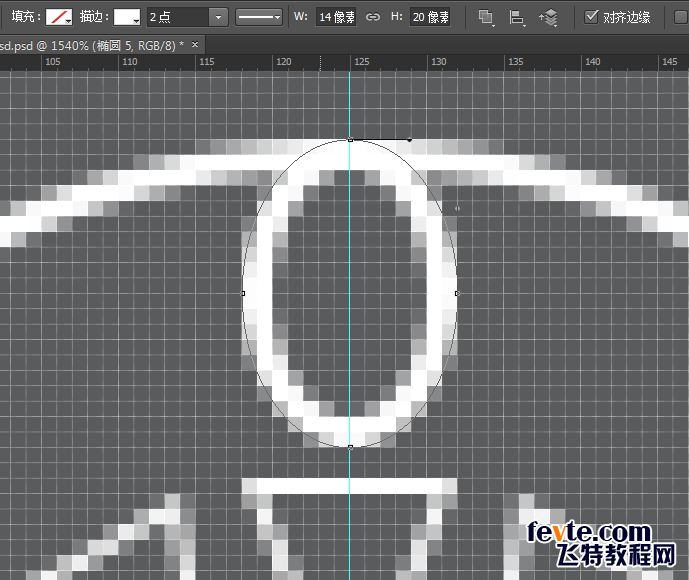This screenshot has height=580, width=689.
Task: Click the W width input field
Action: coord(337,17)
